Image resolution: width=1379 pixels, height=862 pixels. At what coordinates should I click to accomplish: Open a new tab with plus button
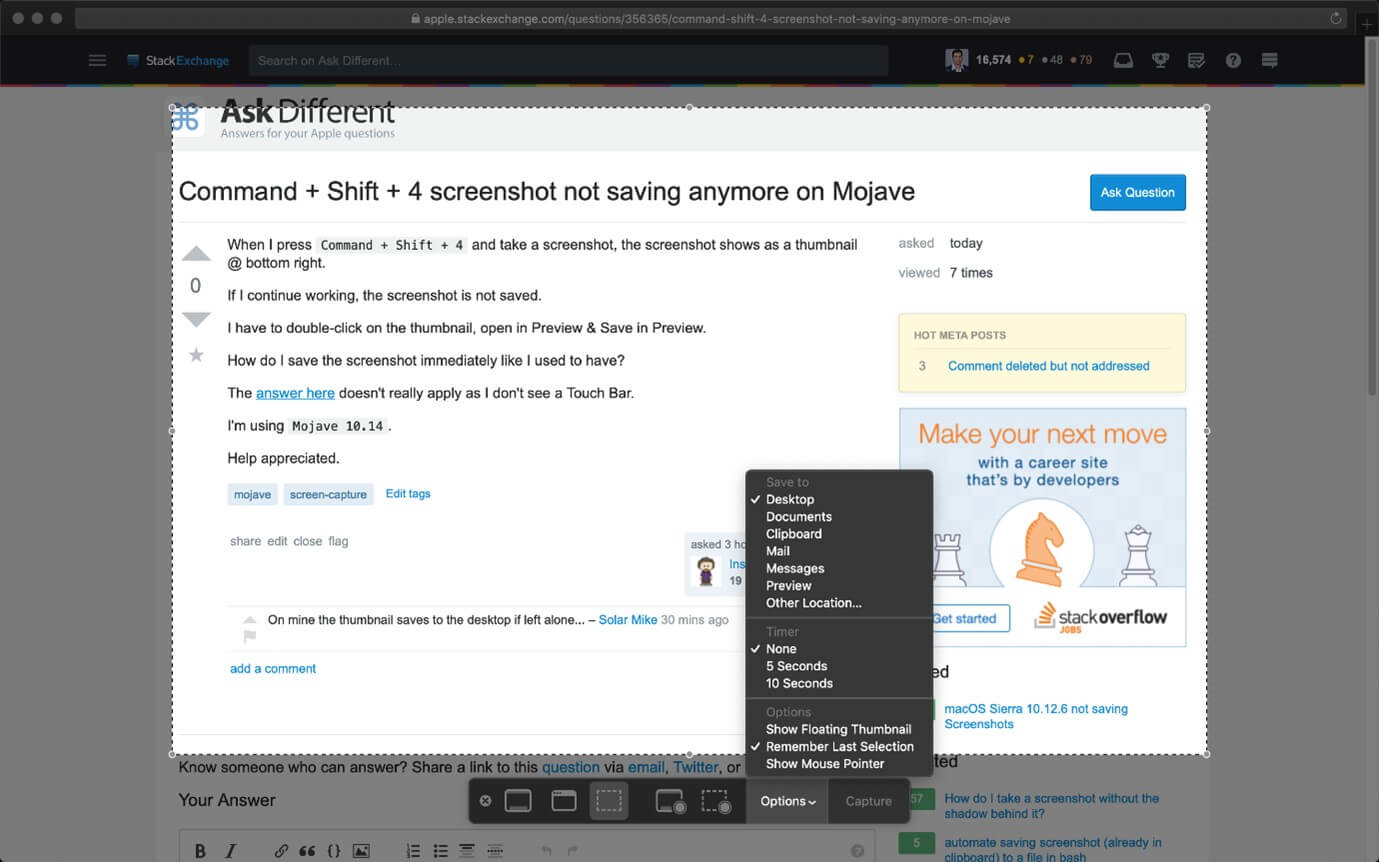click(1366, 24)
